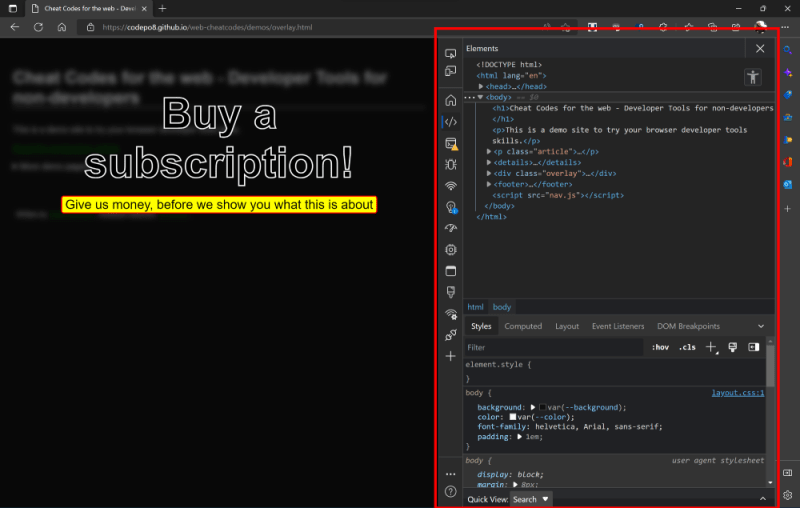Open the Performance gauge tool
This screenshot has height=508, width=800.
[451, 228]
